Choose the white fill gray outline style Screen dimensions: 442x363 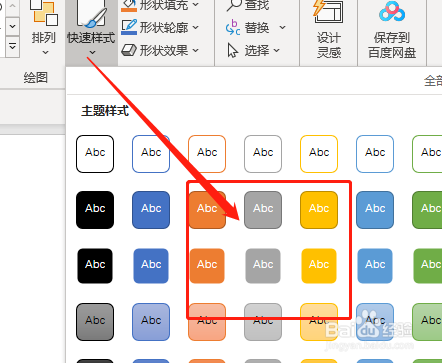point(263,154)
